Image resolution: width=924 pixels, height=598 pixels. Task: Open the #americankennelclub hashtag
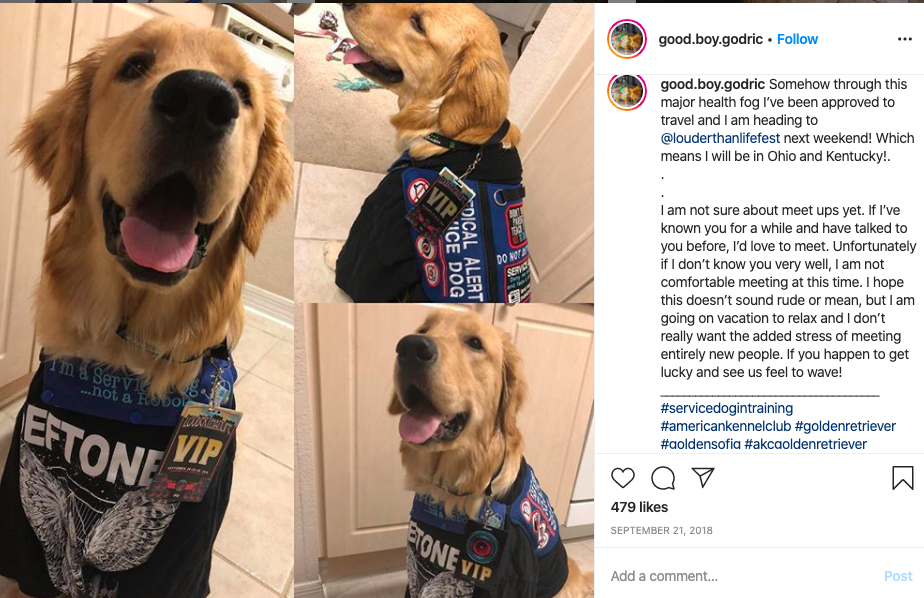tap(726, 426)
